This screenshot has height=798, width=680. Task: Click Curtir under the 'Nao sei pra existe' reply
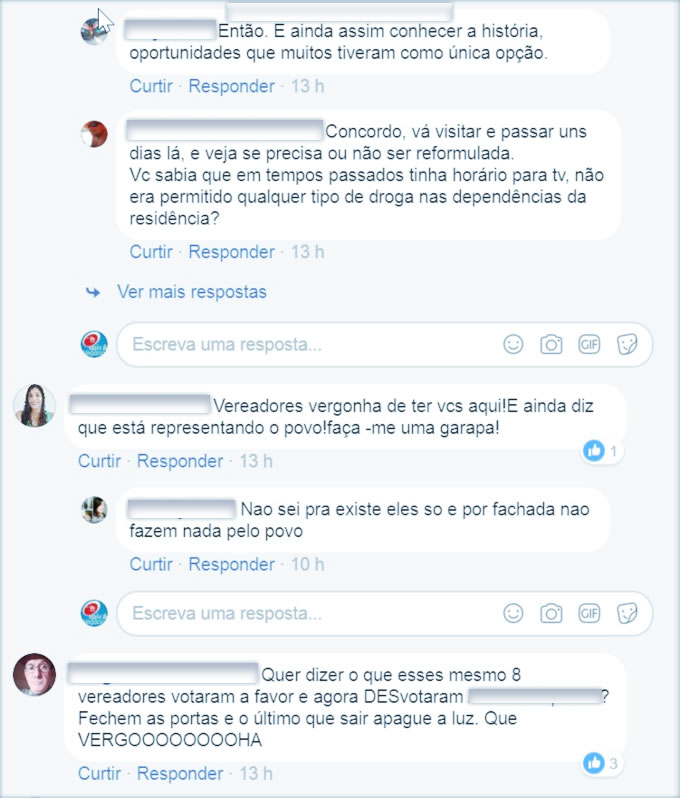[151, 564]
